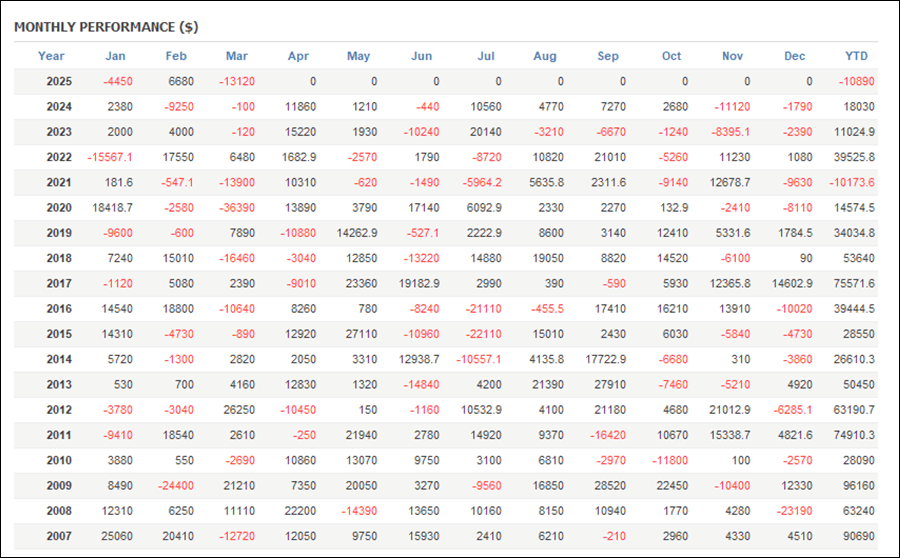
Task: Click the 2022 YTD value 39525.8
Action: (854, 157)
